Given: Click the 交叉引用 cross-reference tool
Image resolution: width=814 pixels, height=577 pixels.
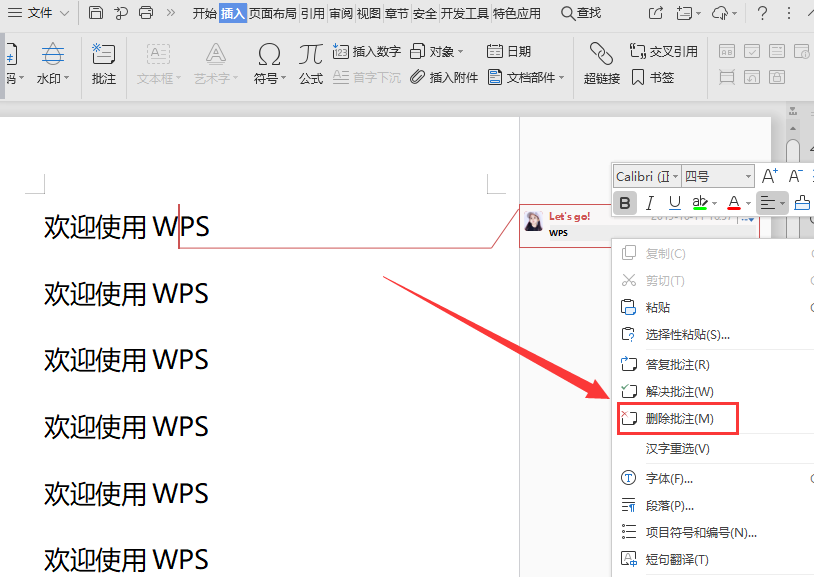Looking at the screenshot, I should click(x=663, y=51).
